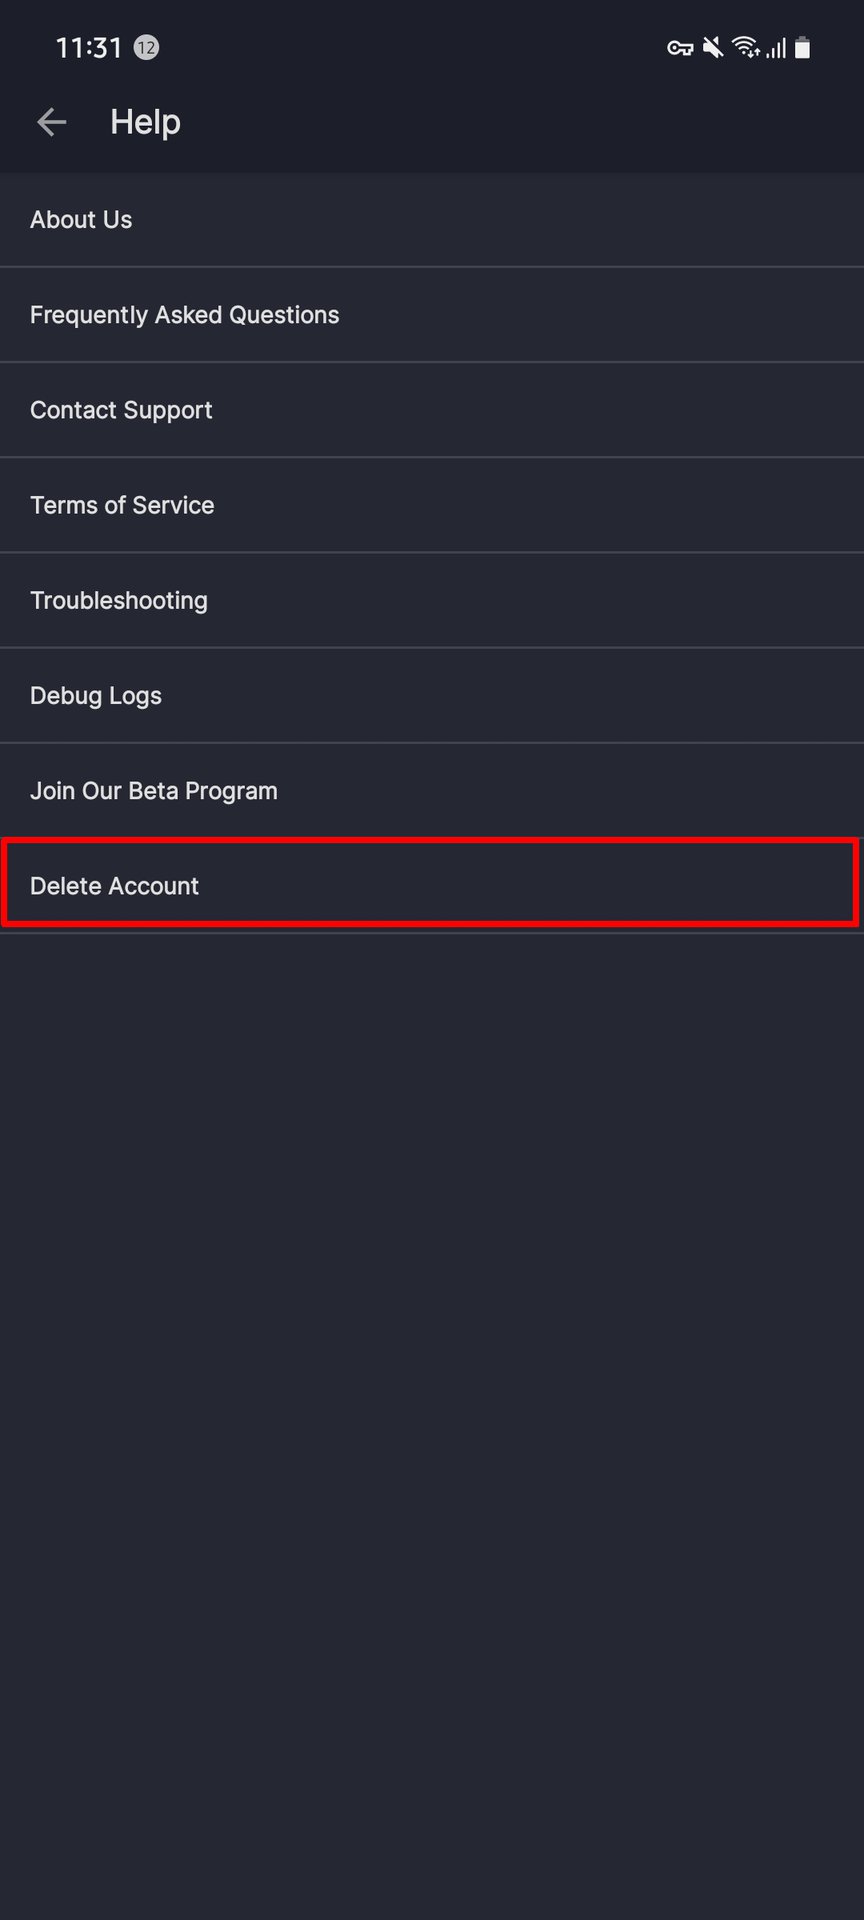The width and height of the screenshot is (864, 1920).
Task: Select Contact Support
Action: pos(121,410)
